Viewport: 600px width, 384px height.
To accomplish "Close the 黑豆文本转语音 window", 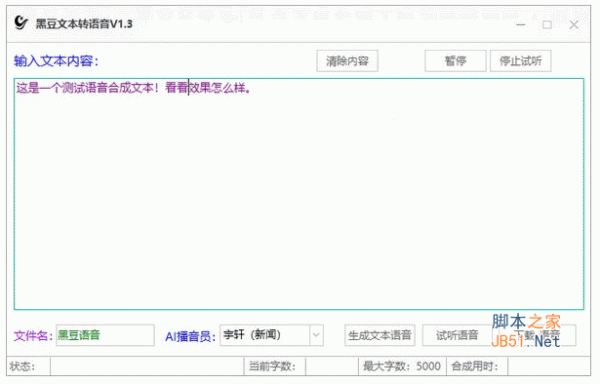I will pos(574,25).
